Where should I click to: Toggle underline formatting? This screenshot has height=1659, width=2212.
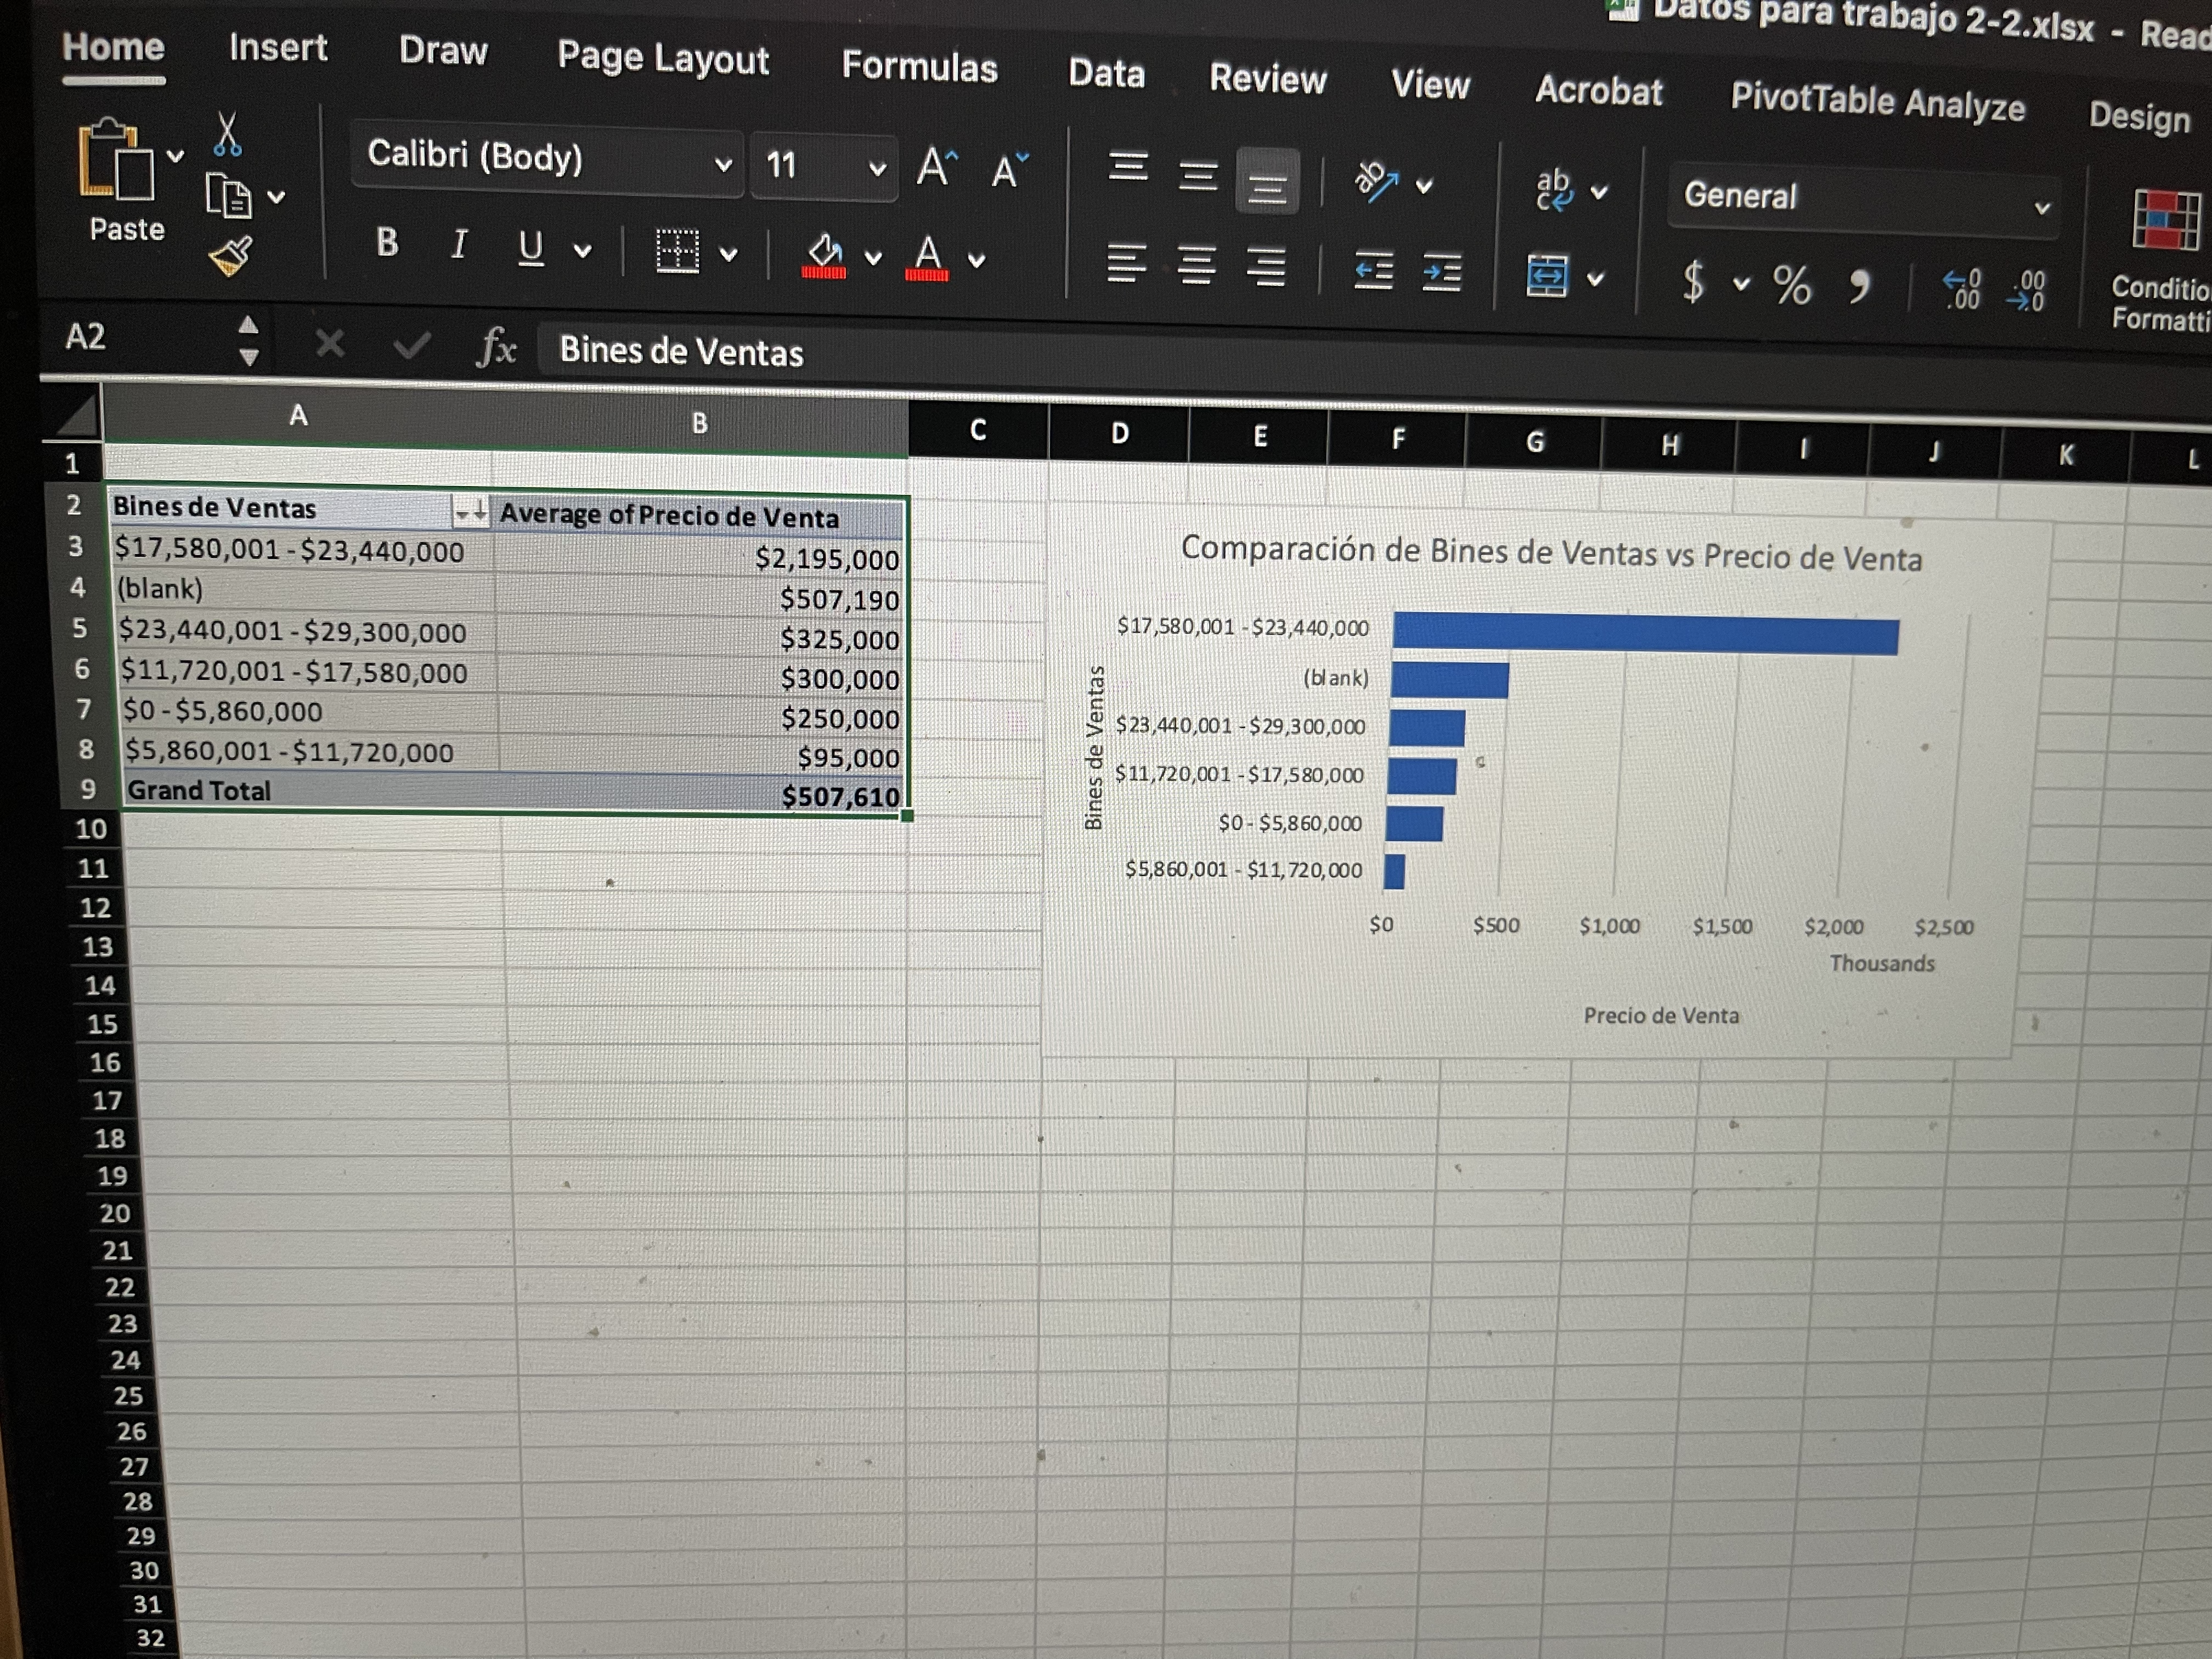(530, 247)
